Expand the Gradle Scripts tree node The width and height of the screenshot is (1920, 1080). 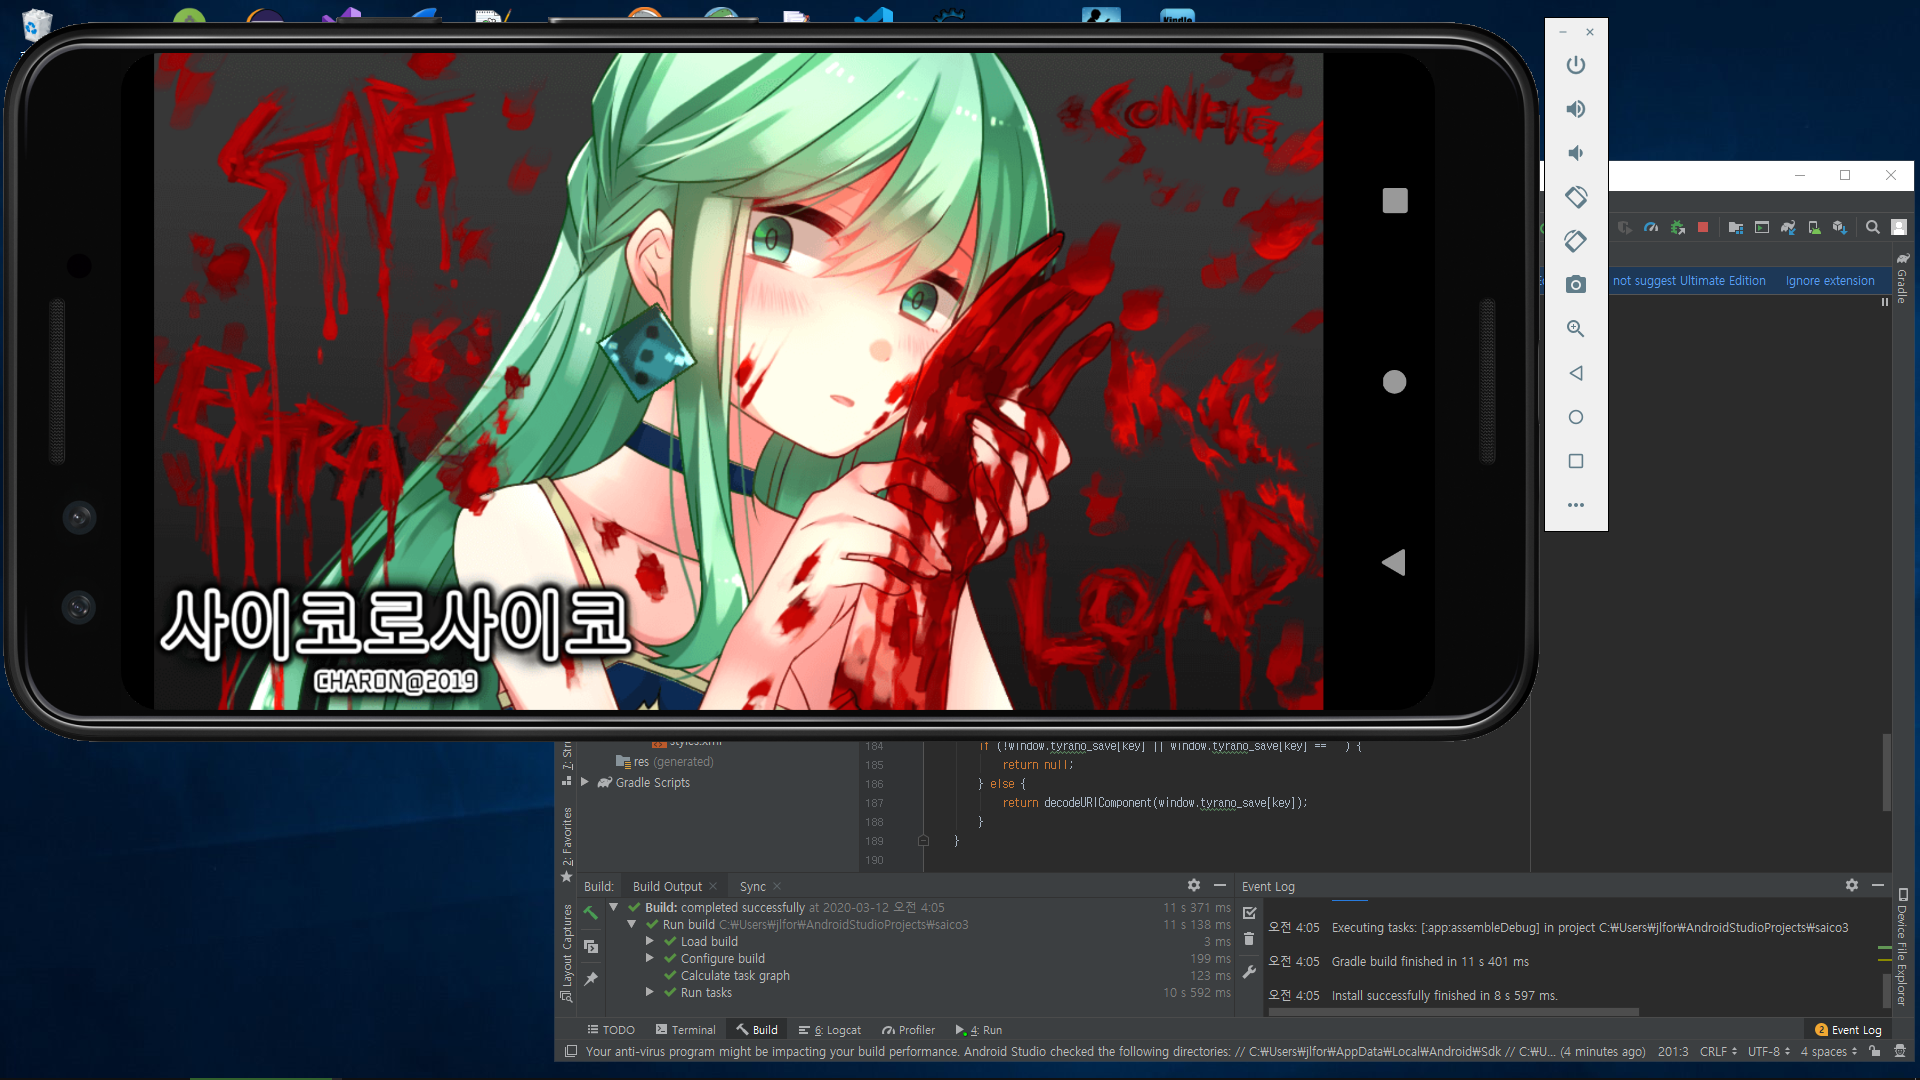pos(585,782)
